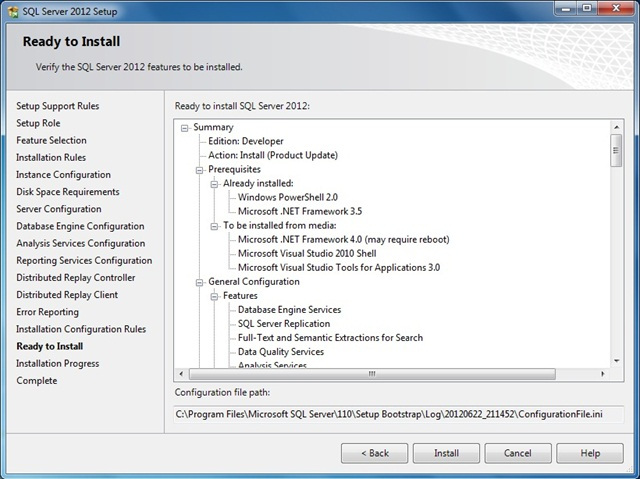The height and width of the screenshot is (479, 640).
Task: Click the horizontal scrollbar thumb
Action: coord(372,374)
